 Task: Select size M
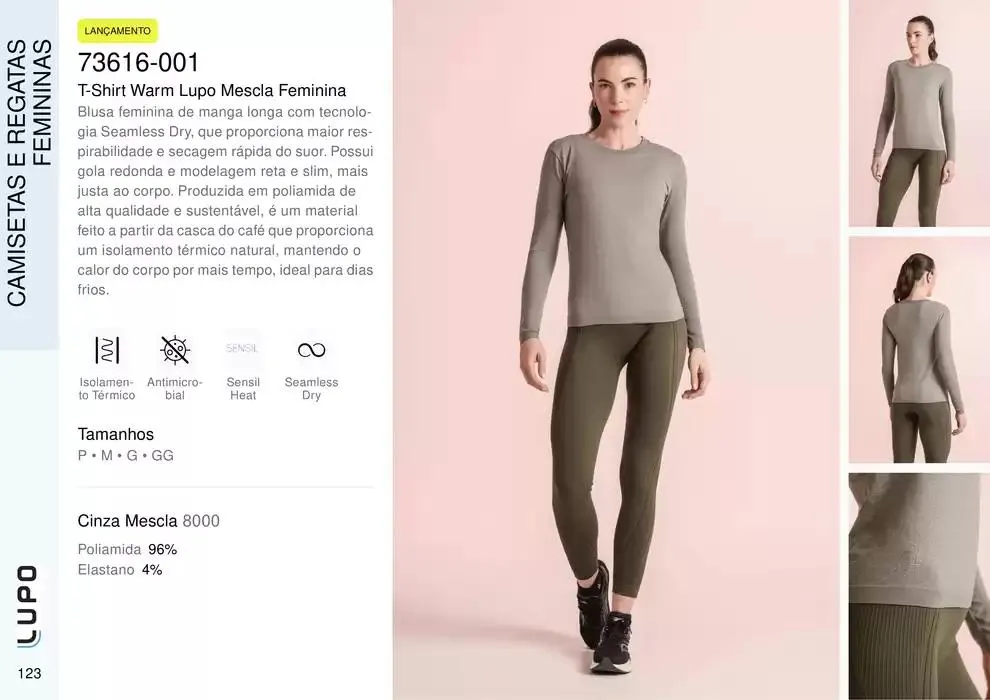point(107,455)
